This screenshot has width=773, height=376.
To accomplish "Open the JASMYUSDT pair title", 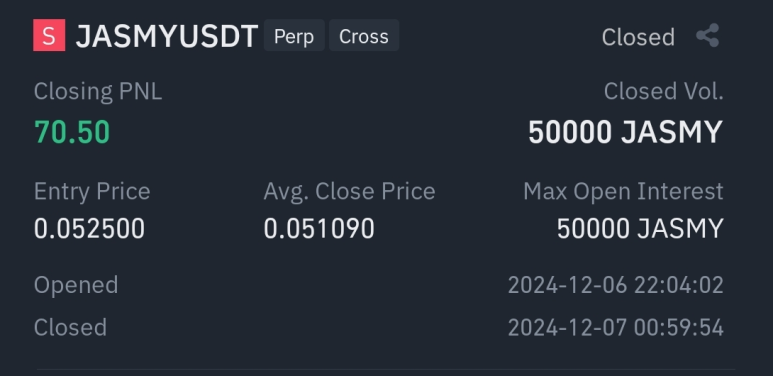I will pos(167,36).
